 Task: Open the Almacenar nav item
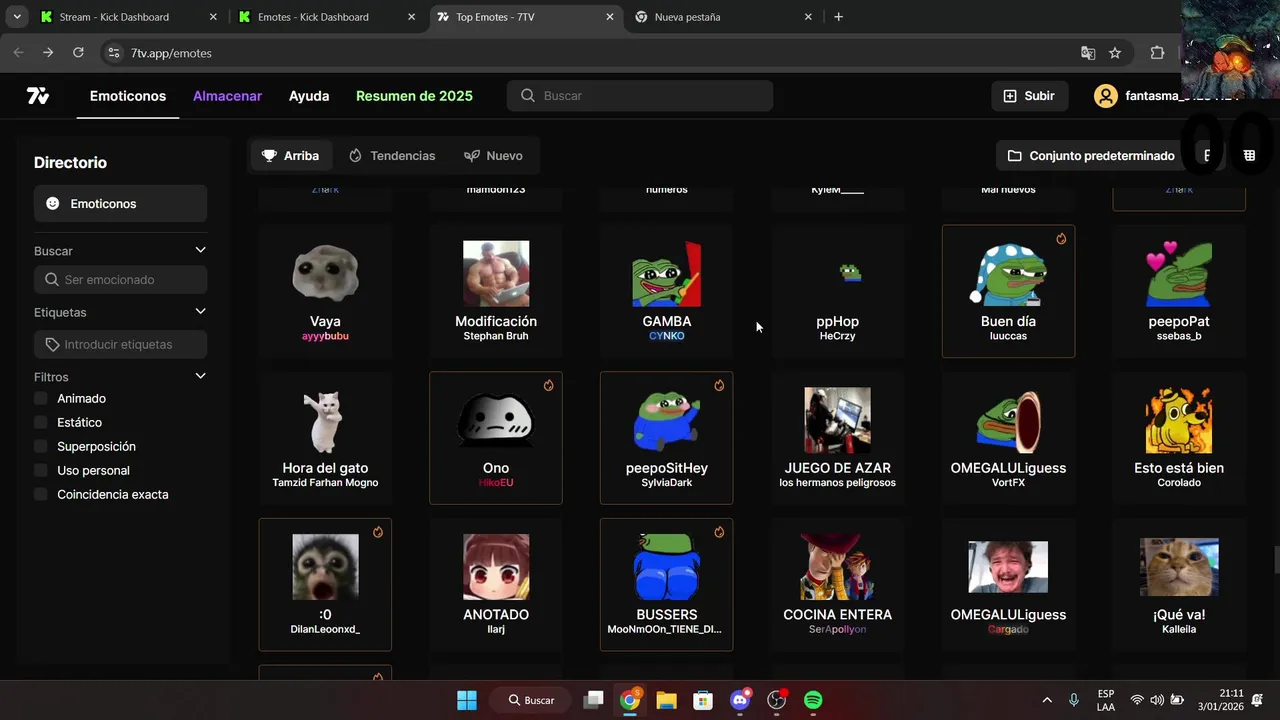[x=227, y=96]
